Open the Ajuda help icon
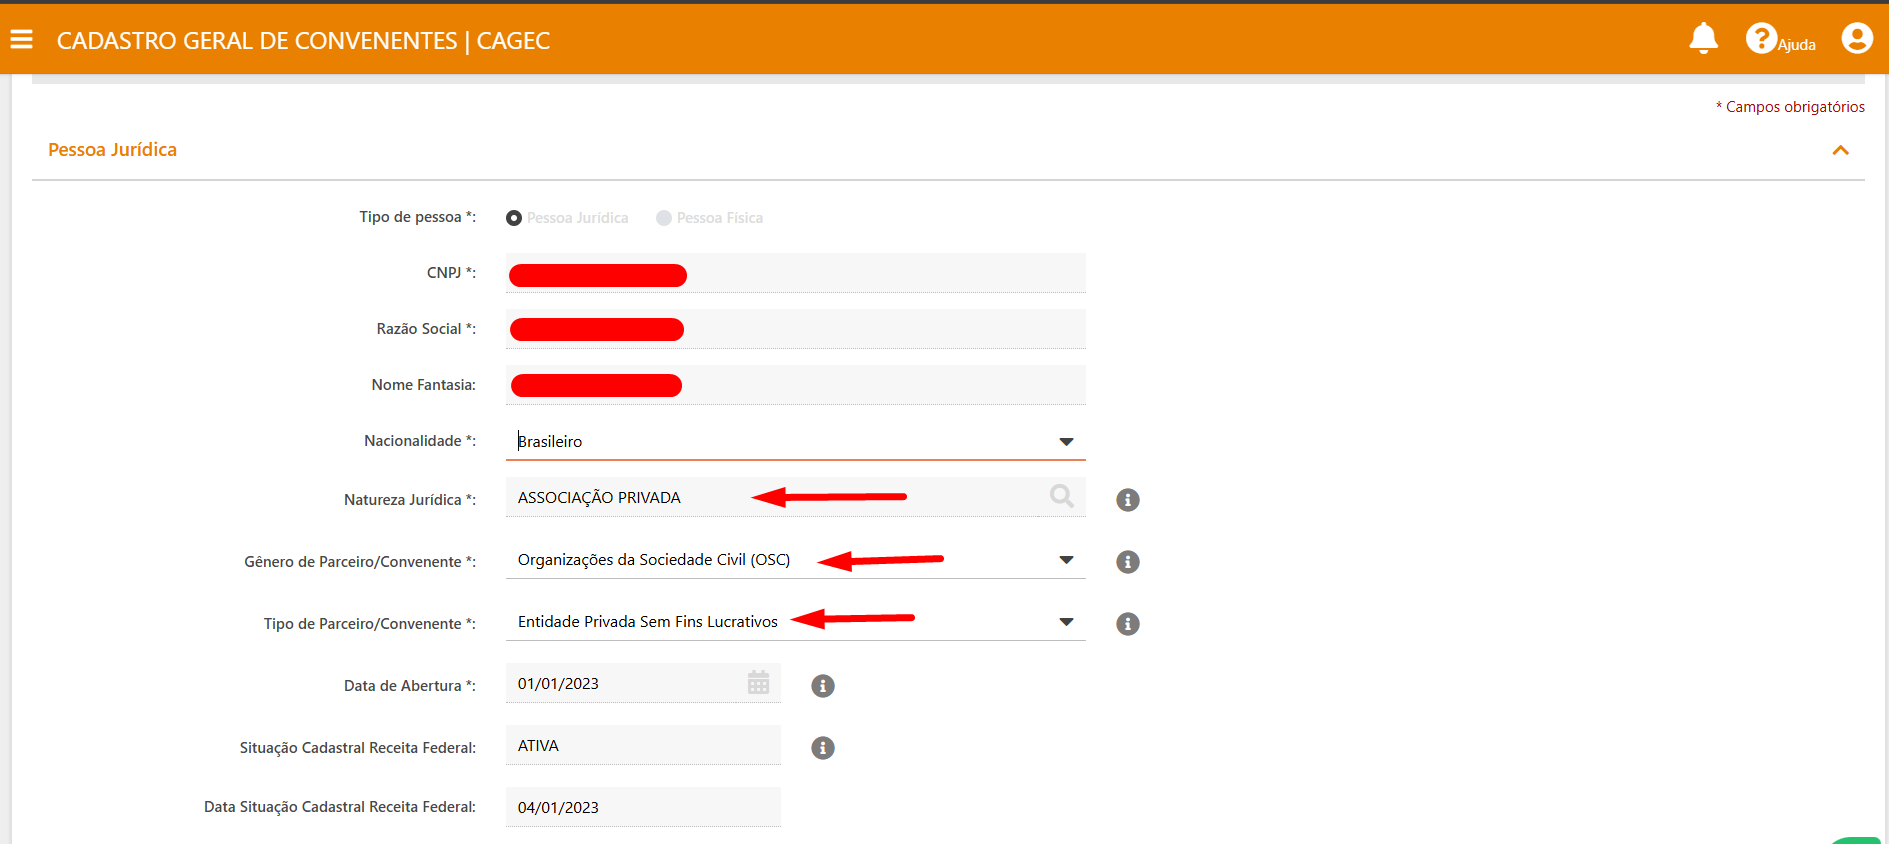This screenshot has width=1889, height=844. [1761, 39]
